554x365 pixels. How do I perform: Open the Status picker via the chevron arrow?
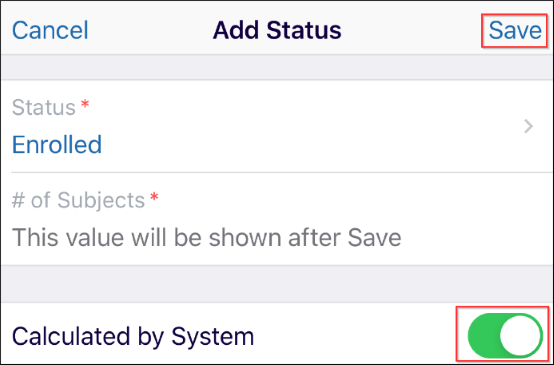(x=529, y=126)
